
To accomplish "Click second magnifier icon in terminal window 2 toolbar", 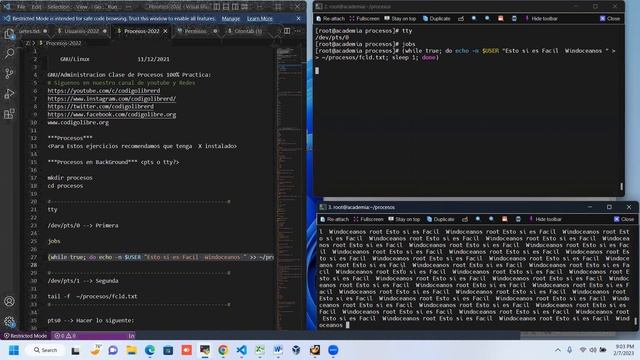I will tap(487, 19).
